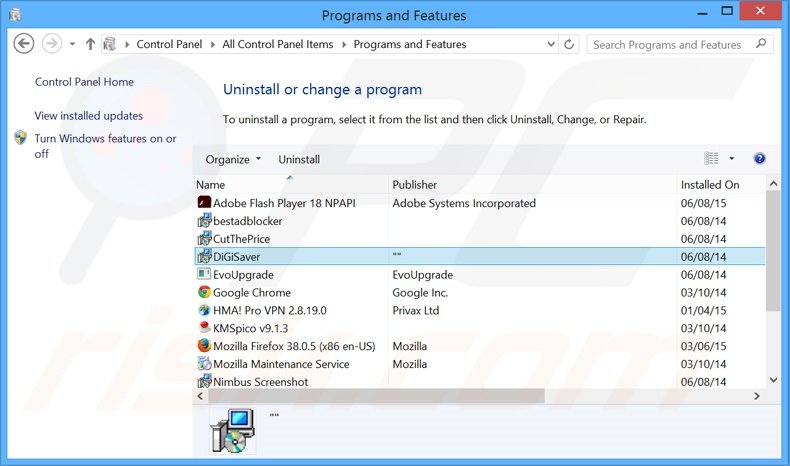Open View installed updates
This screenshot has height=466, width=790.
coord(89,116)
